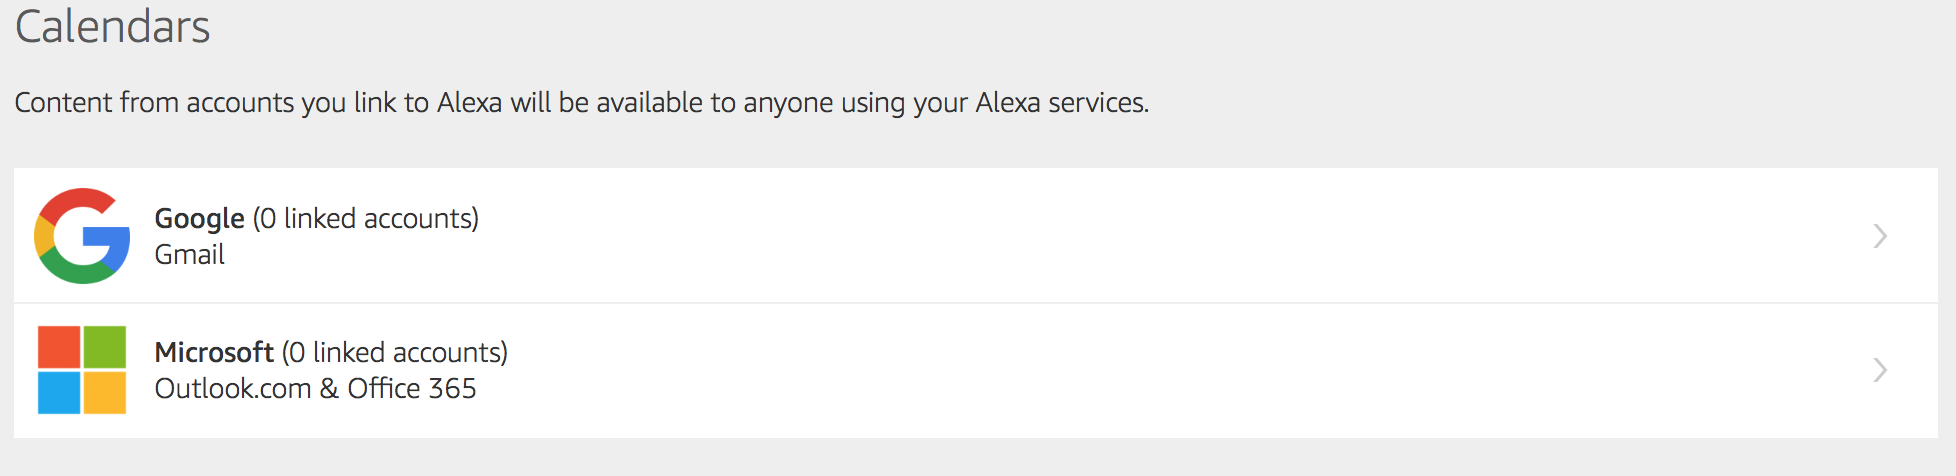
Task: Click the yellow square in Microsoft logo
Action: 105,393
